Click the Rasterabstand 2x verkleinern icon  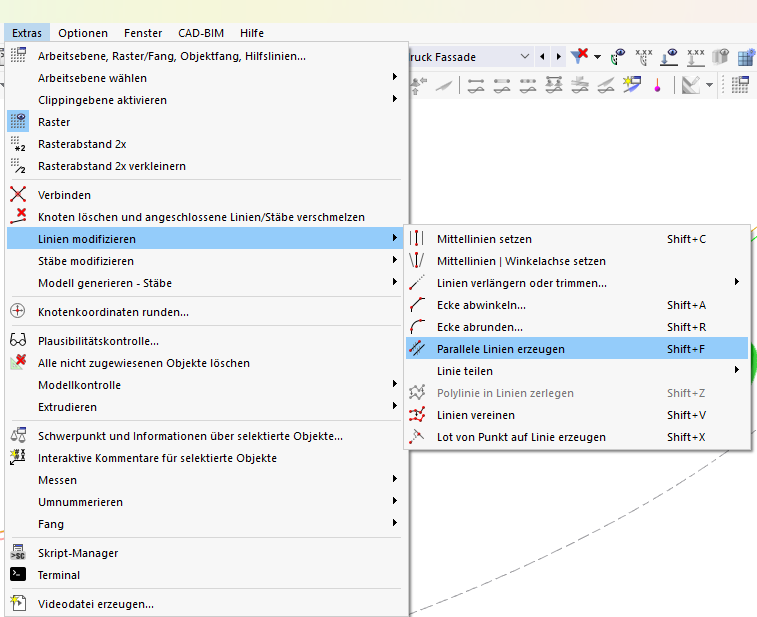pyautogui.click(x=18, y=166)
